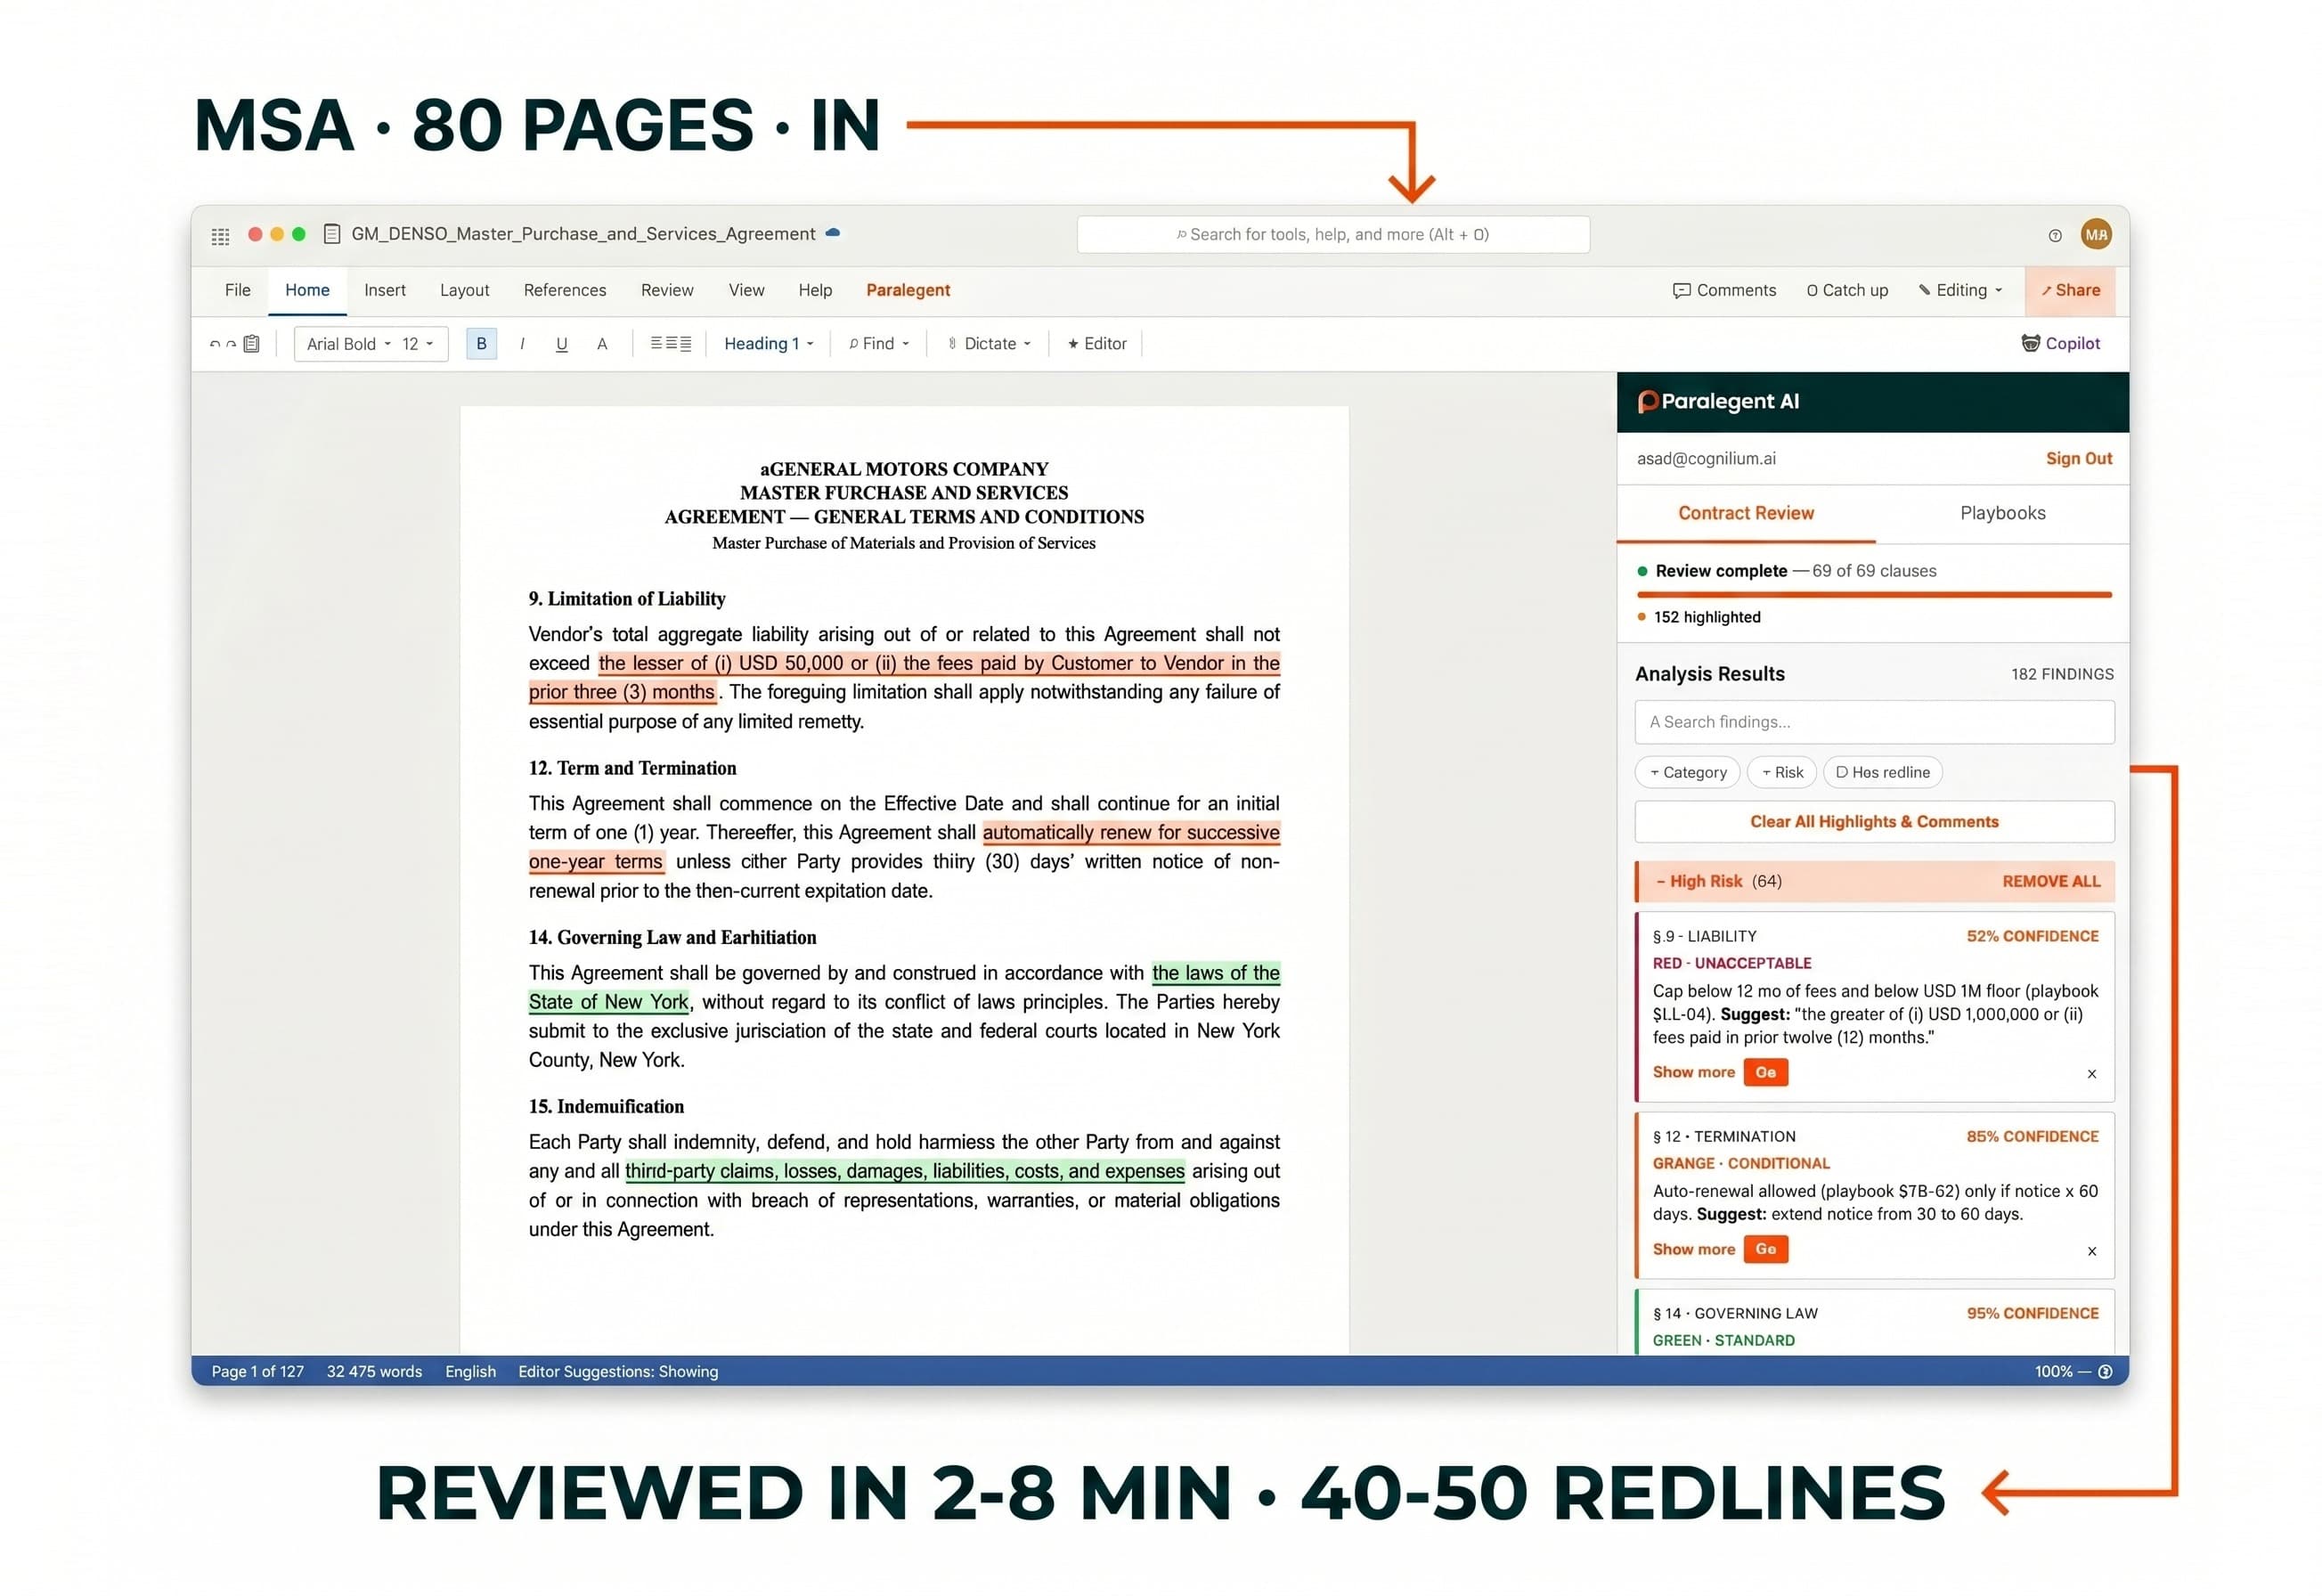
Task: Switch to the Playbooks tab
Action: (2002, 513)
